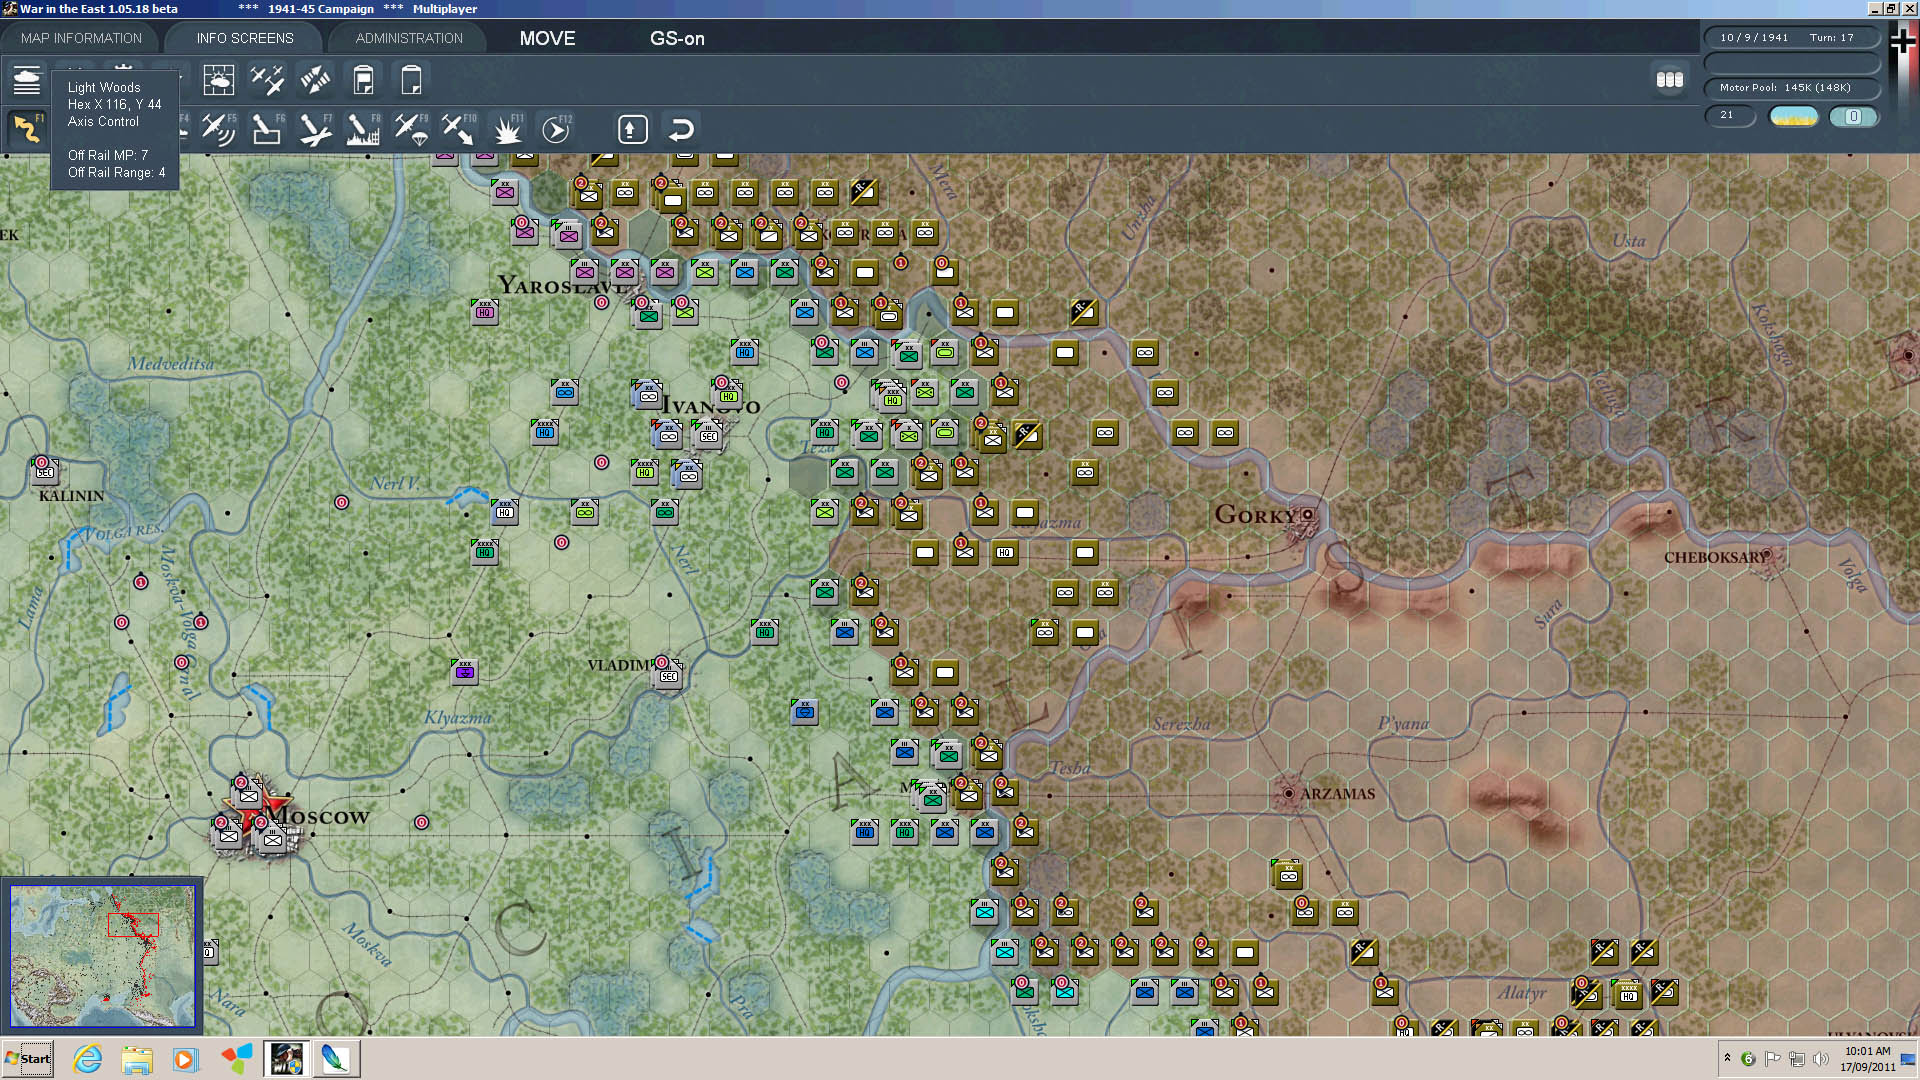Screen dimensions: 1920x1080
Task: Click the Gorky city marker
Action: (1307, 515)
